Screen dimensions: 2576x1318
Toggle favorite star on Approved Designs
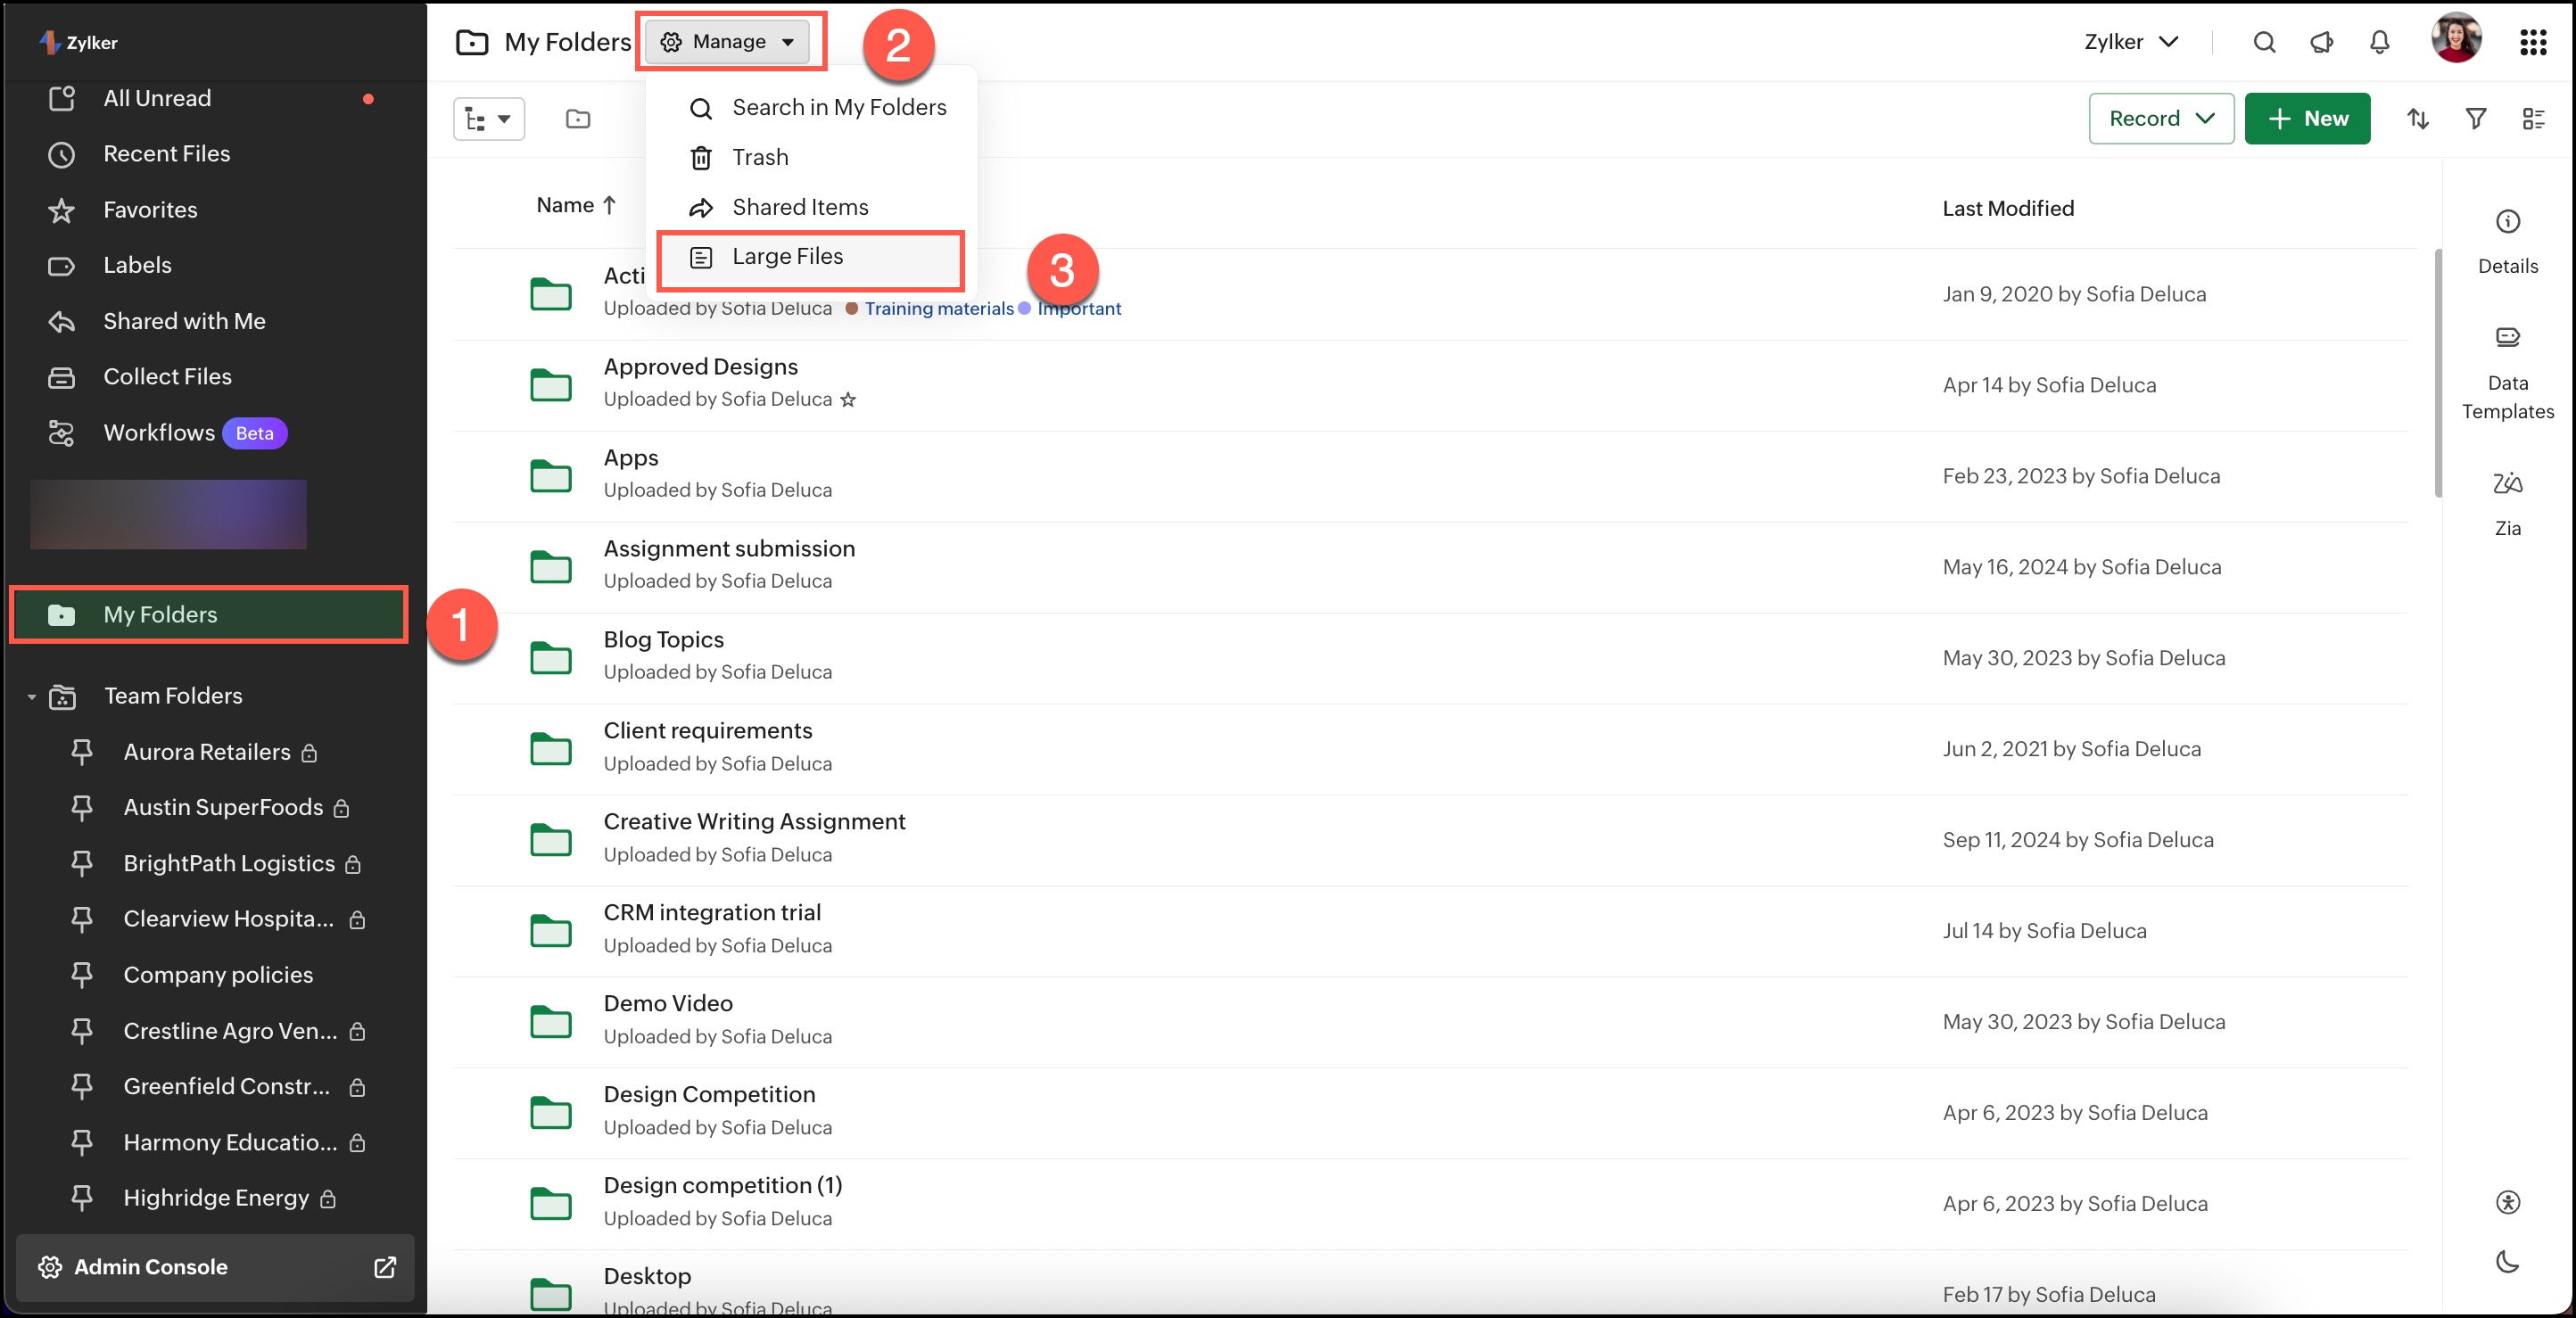click(848, 400)
